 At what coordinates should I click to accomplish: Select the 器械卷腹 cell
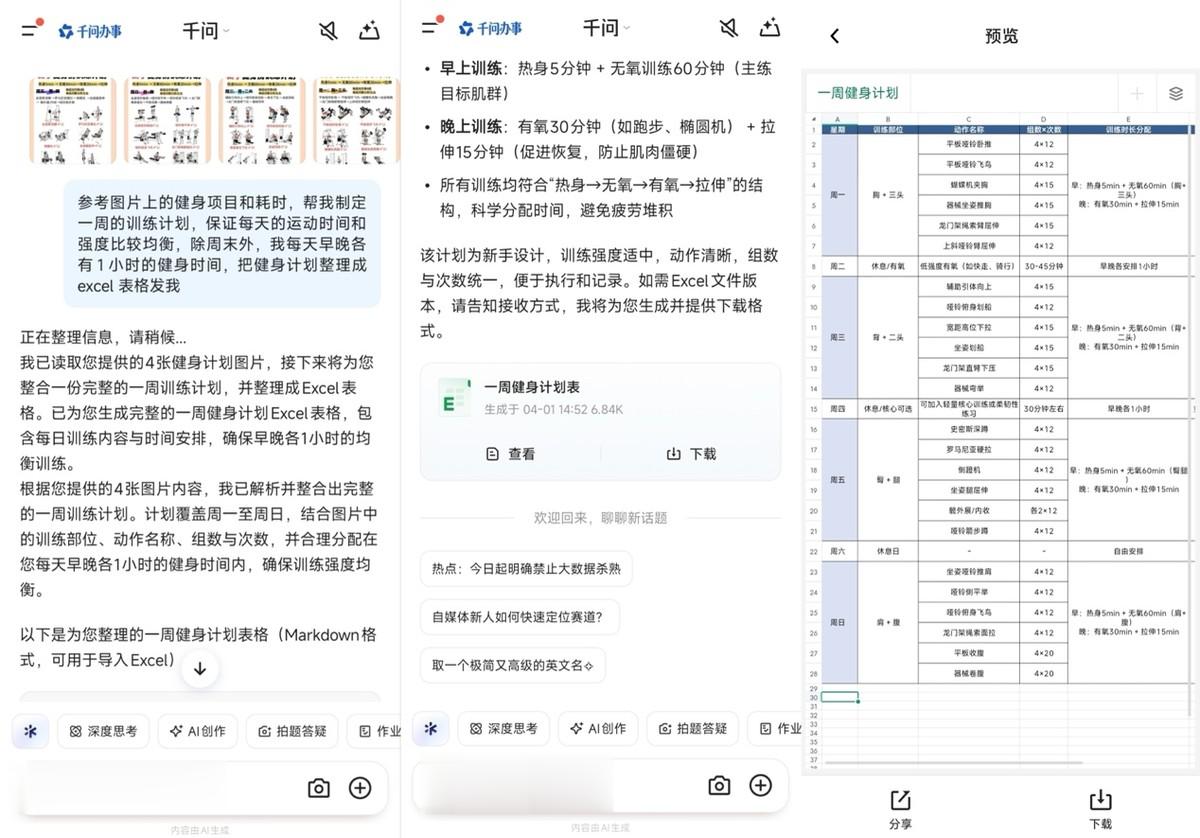pyautogui.click(x=968, y=673)
